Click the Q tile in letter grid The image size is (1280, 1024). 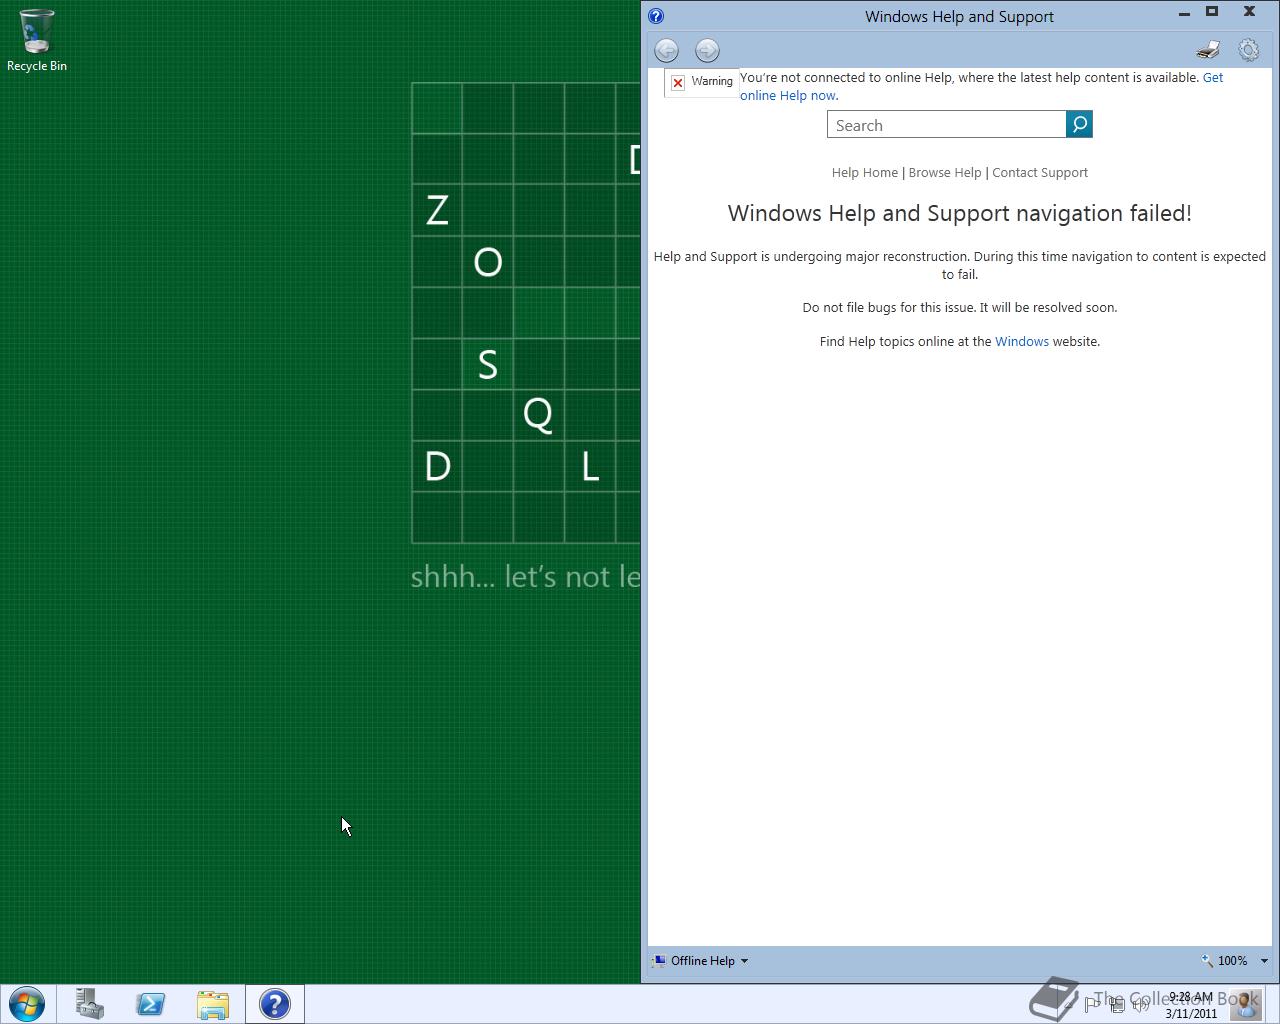point(538,414)
